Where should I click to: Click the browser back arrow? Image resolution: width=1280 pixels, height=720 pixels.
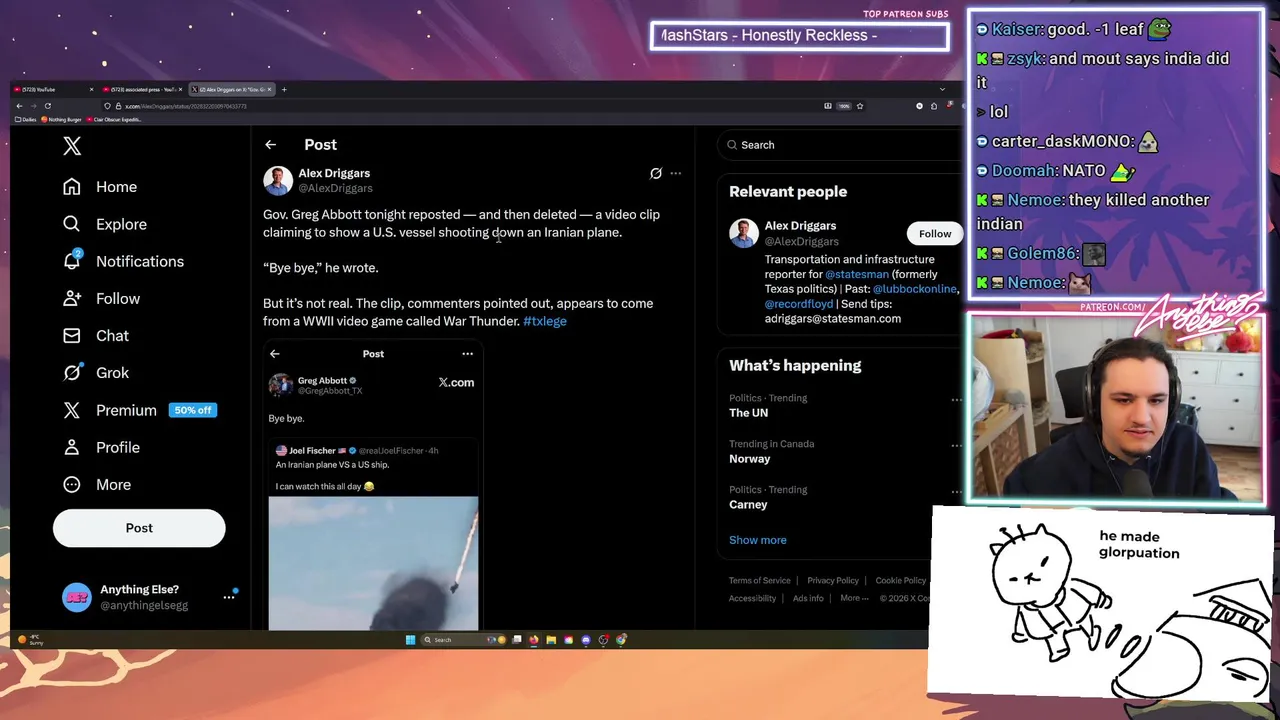point(19,106)
